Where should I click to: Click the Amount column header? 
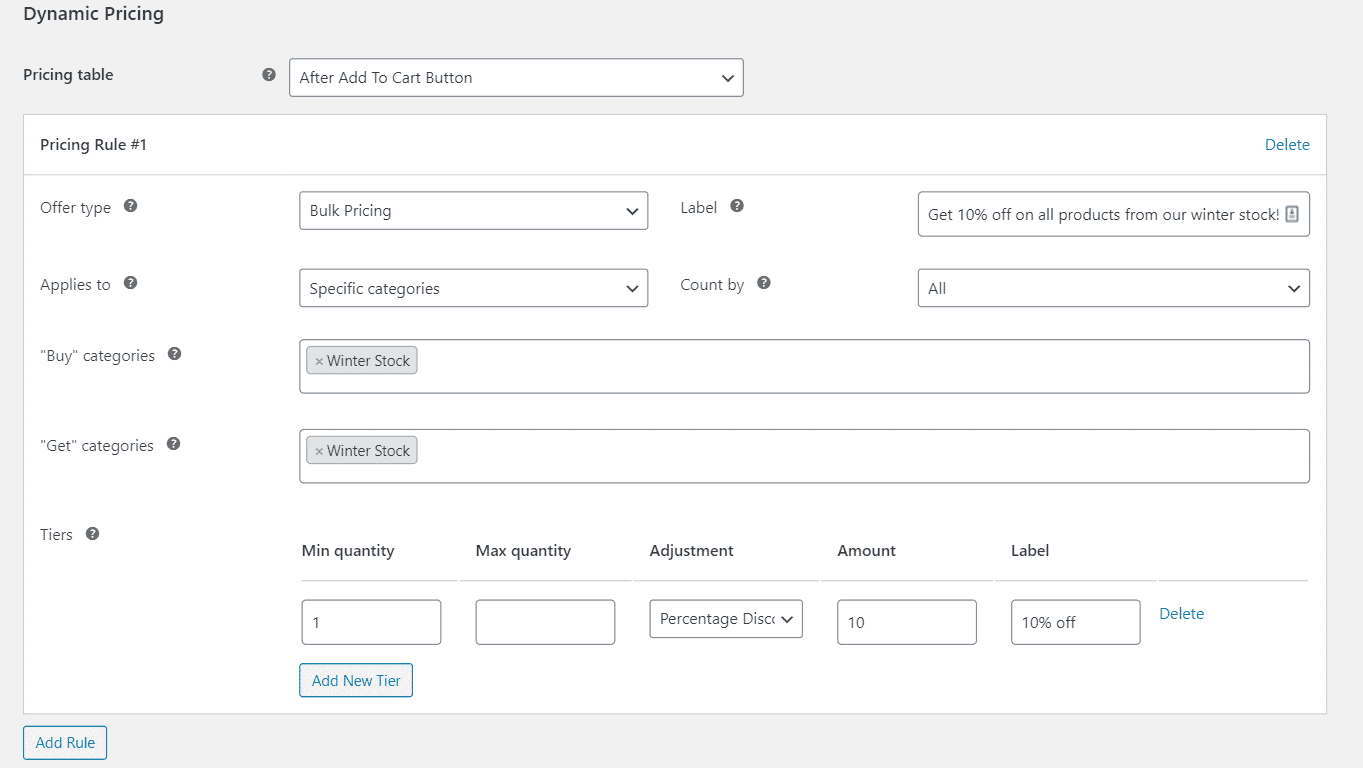867,551
